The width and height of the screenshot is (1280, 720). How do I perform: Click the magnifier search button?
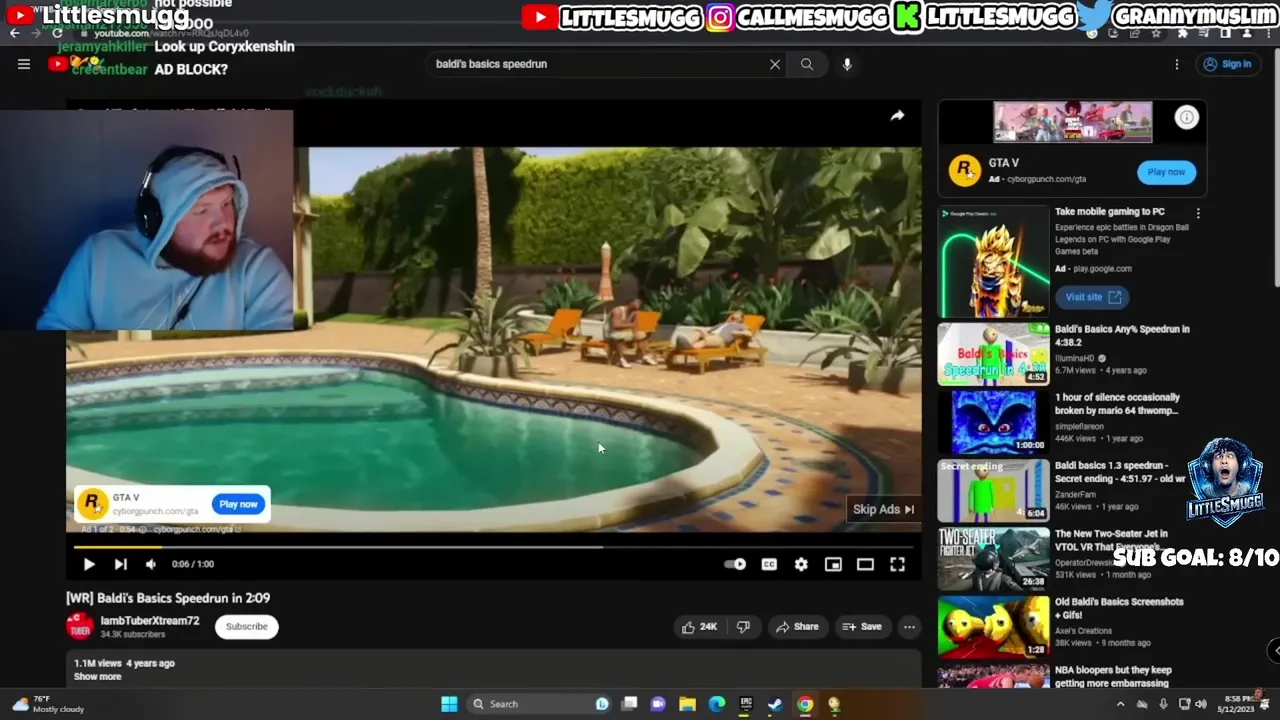pyautogui.click(x=807, y=64)
